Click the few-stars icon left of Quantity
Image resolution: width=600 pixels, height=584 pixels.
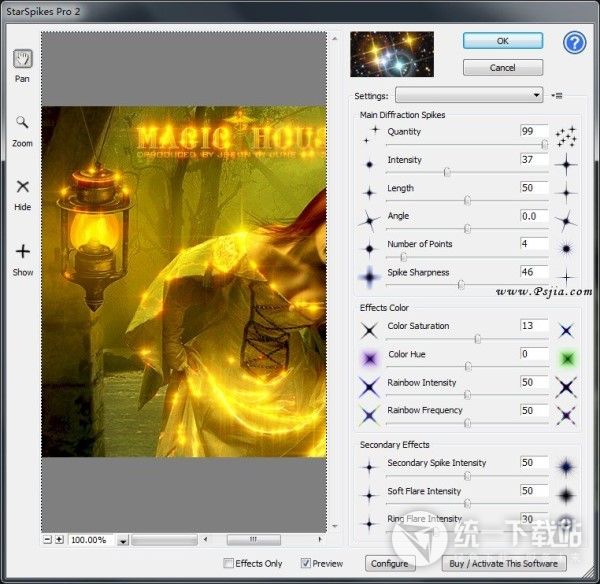pyautogui.click(x=370, y=135)
